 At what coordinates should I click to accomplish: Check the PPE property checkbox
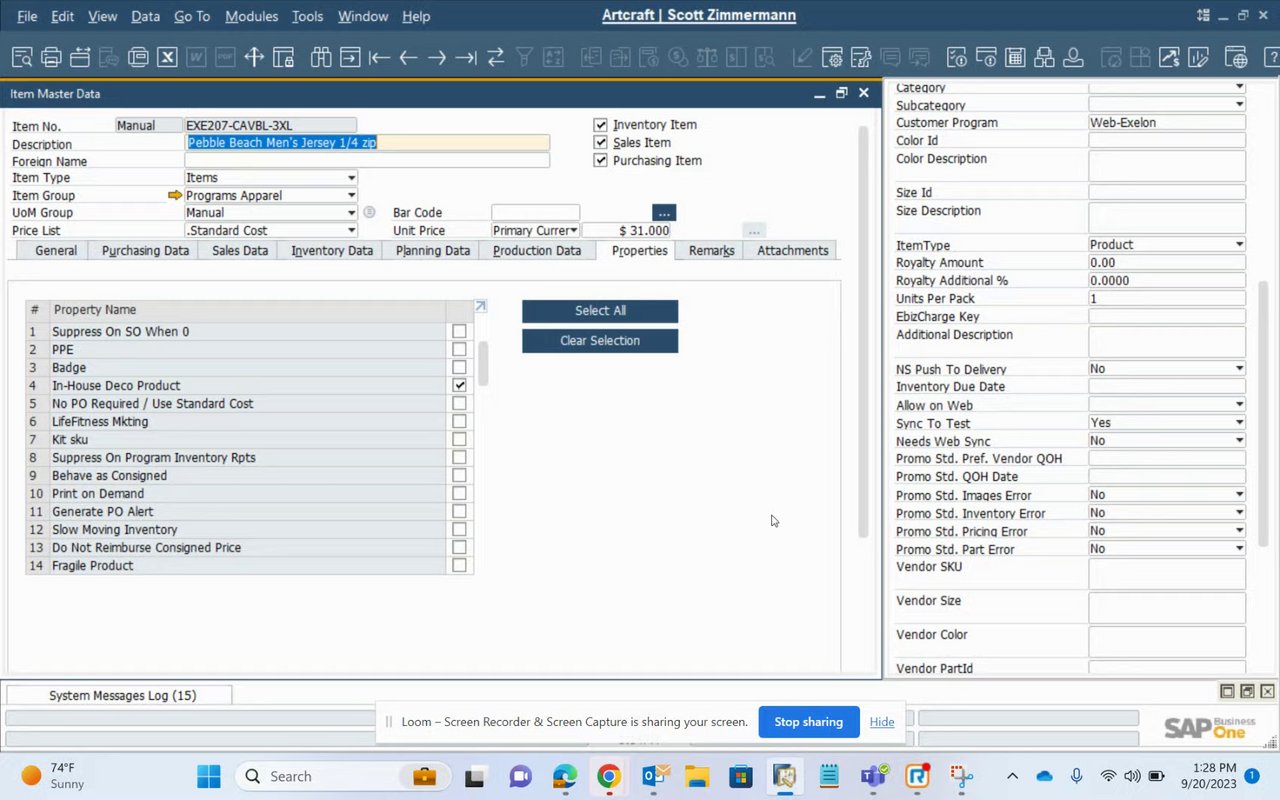pos(459,349)
